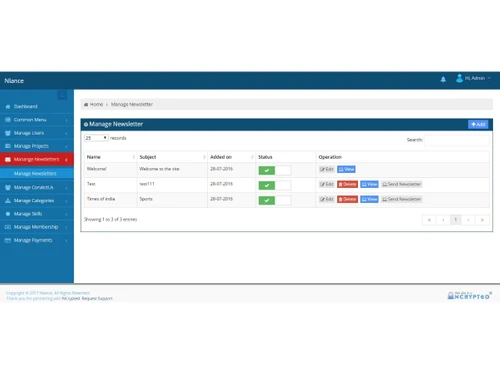Click the Manage Newsletters envelope icon

(8, 159)
